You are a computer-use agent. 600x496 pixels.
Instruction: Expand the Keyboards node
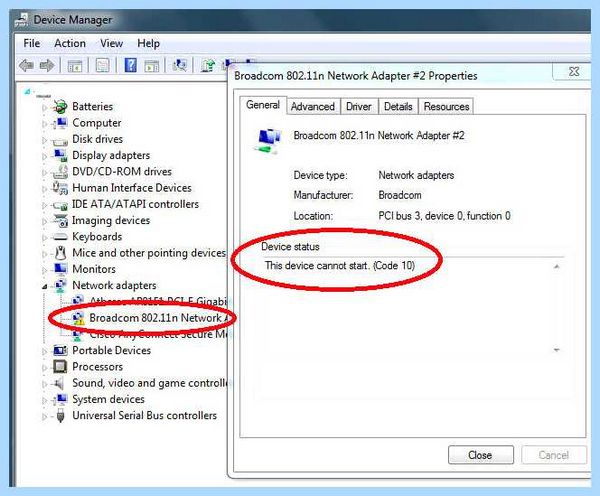(x=44, y=238)
